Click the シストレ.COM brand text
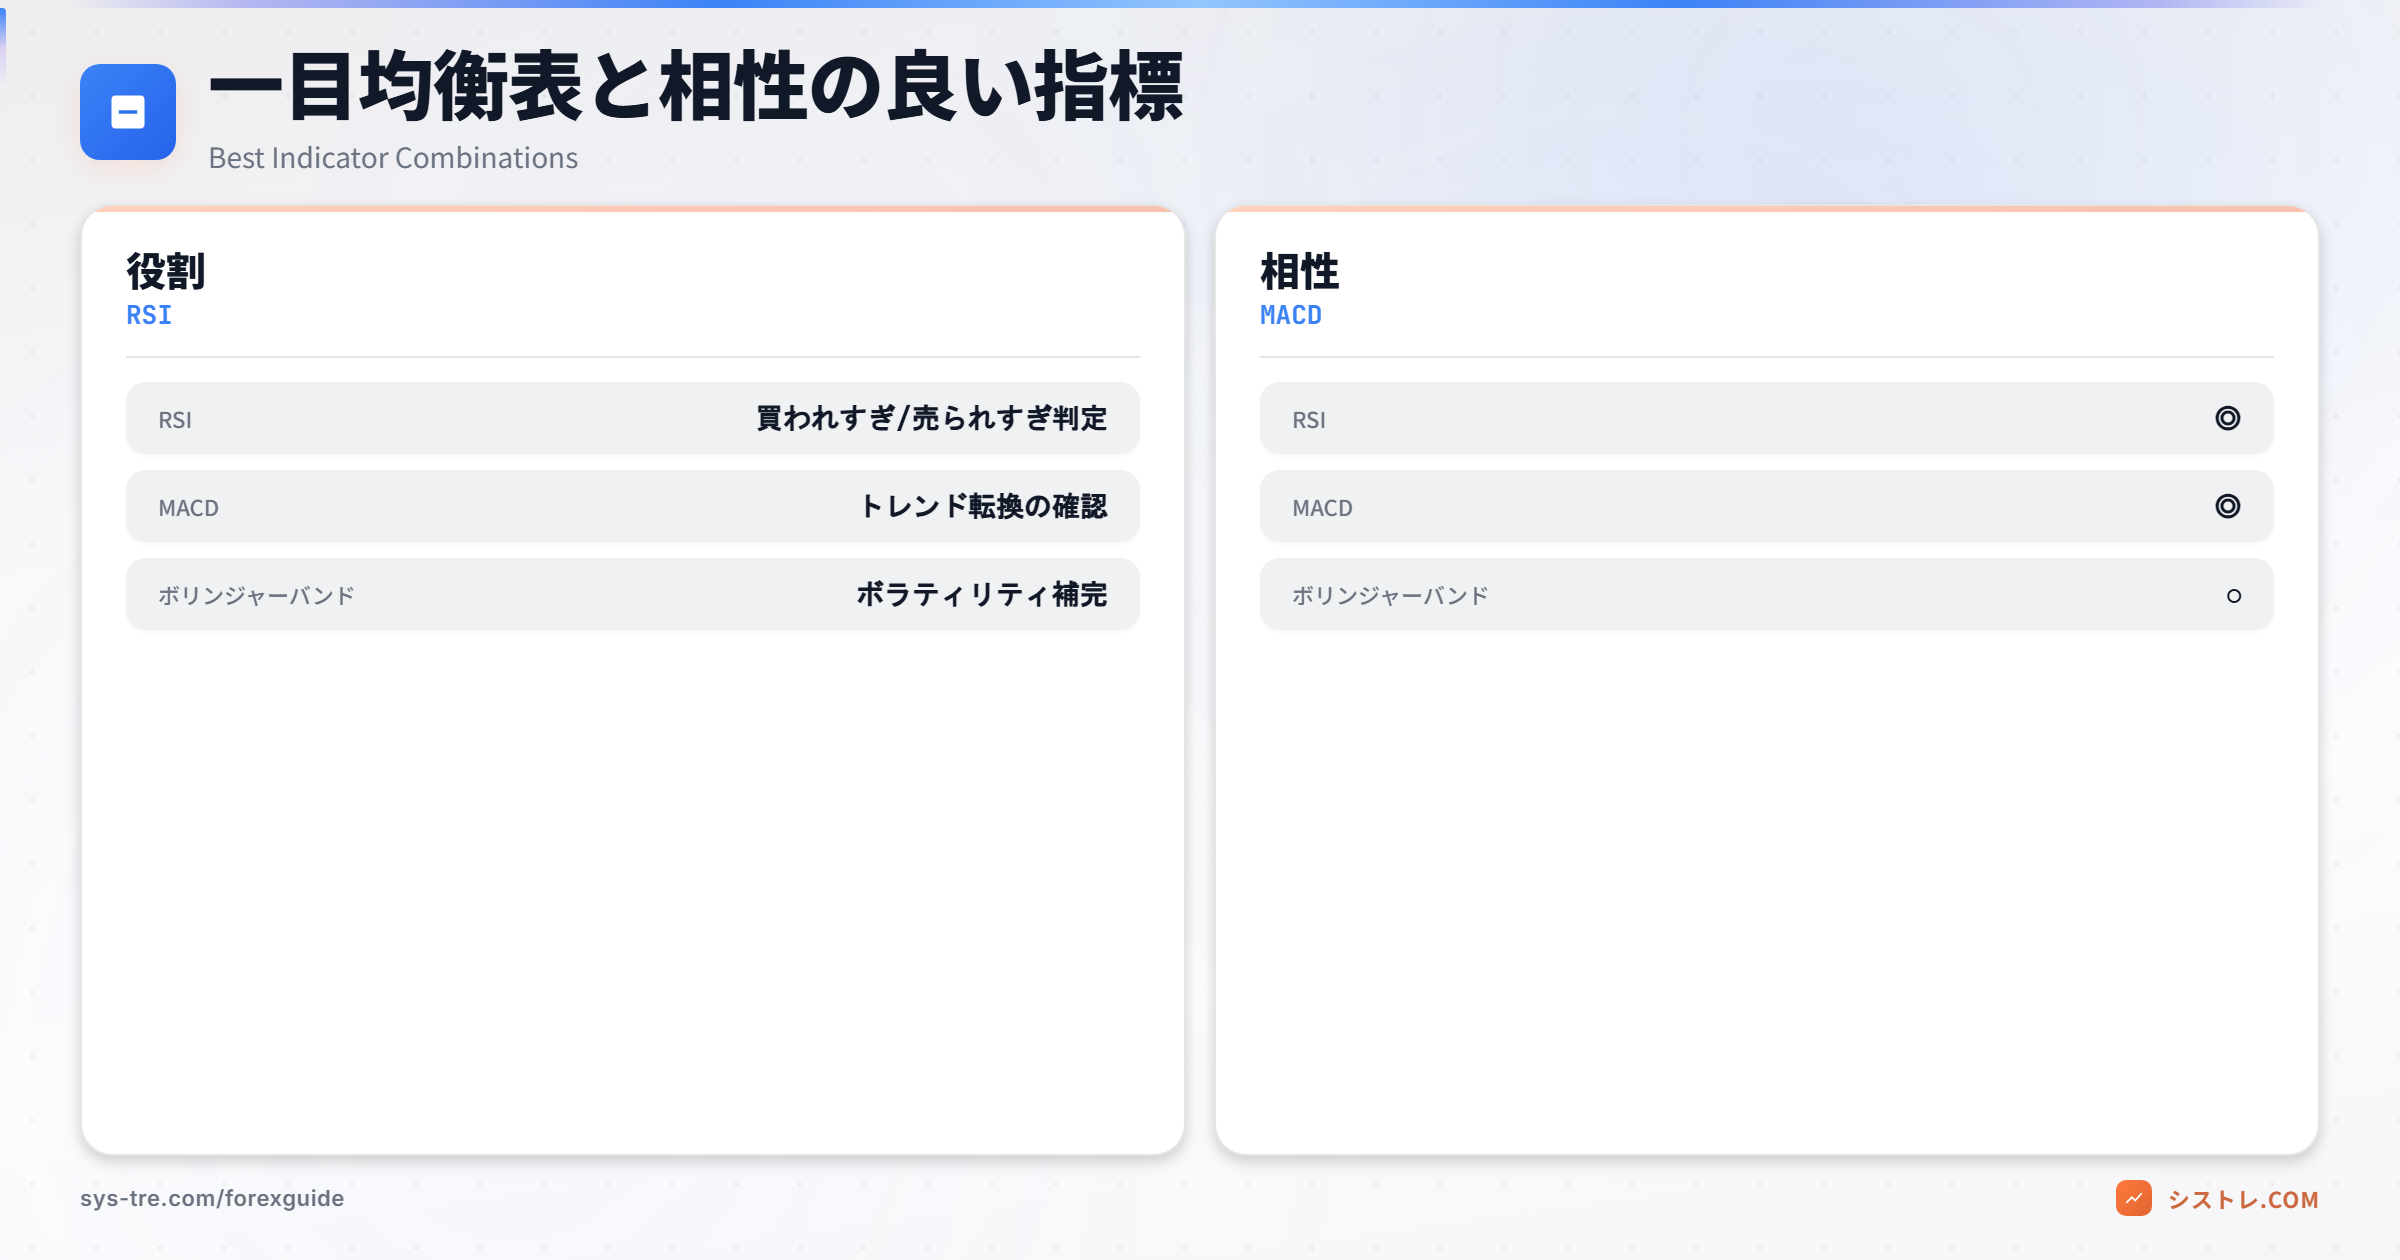Viewport: 2400px width, 1260px height. point(2242,1199)
